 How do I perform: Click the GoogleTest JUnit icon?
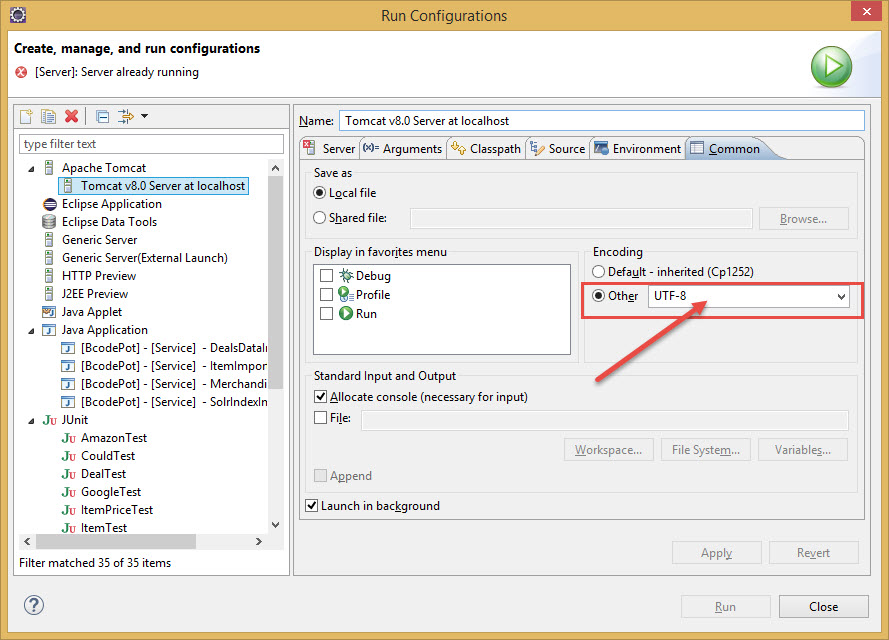[x=69, y=492]
